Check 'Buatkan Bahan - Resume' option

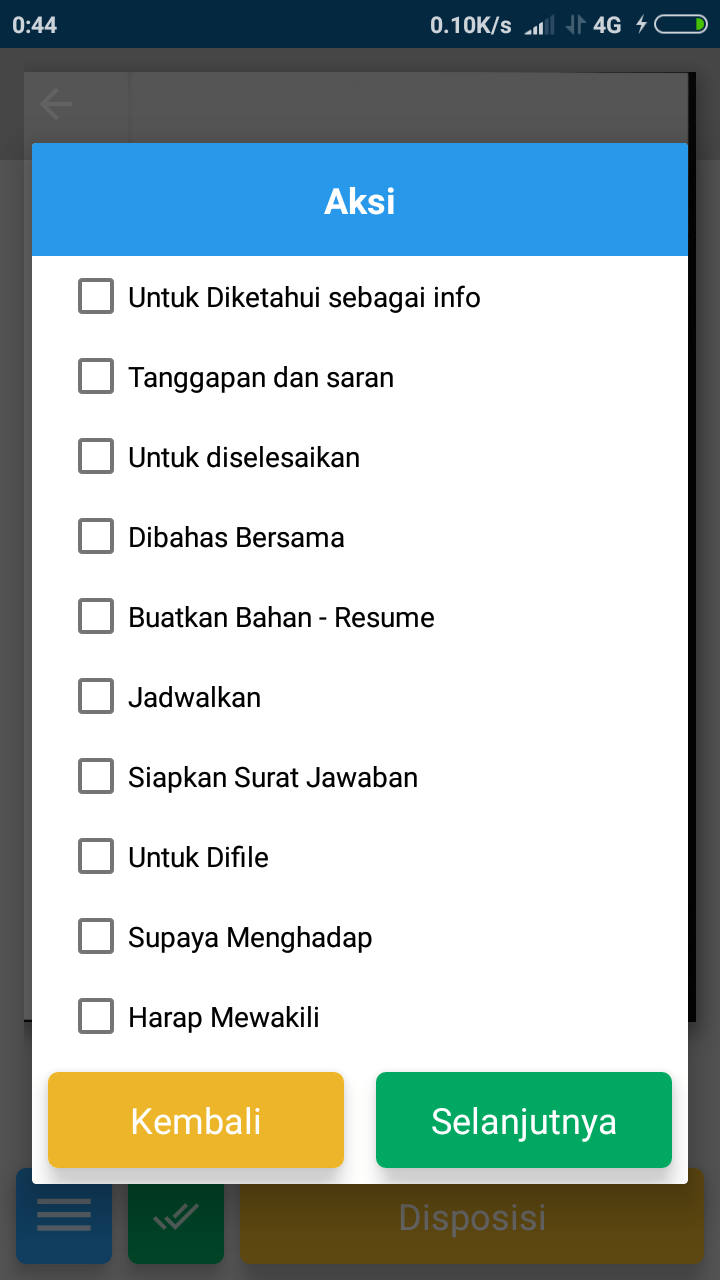click(x=96, y=617)
